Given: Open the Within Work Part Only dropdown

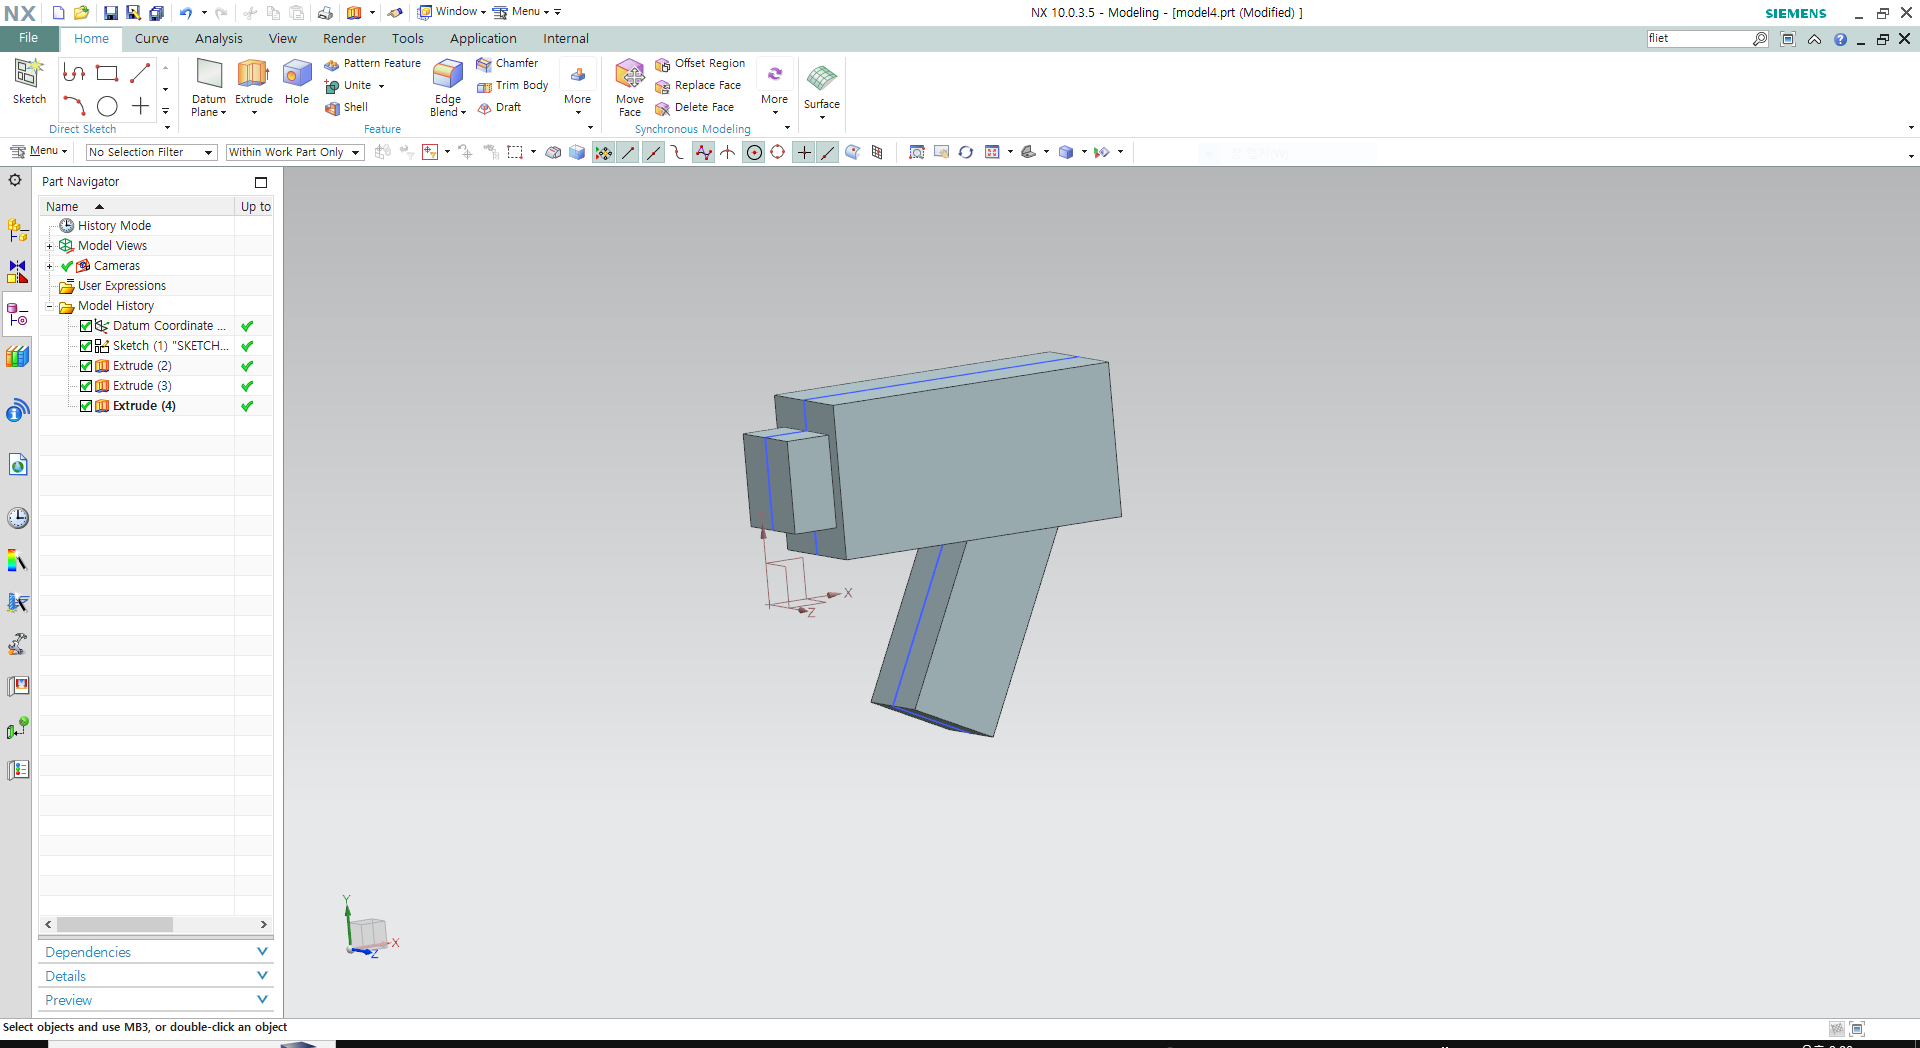Looking at the screenshot, I should coord(294,152).
